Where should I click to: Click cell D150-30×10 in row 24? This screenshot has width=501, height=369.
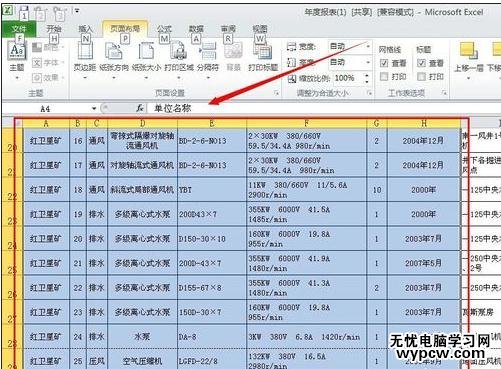pyautogui.click(x=212, y=239)
